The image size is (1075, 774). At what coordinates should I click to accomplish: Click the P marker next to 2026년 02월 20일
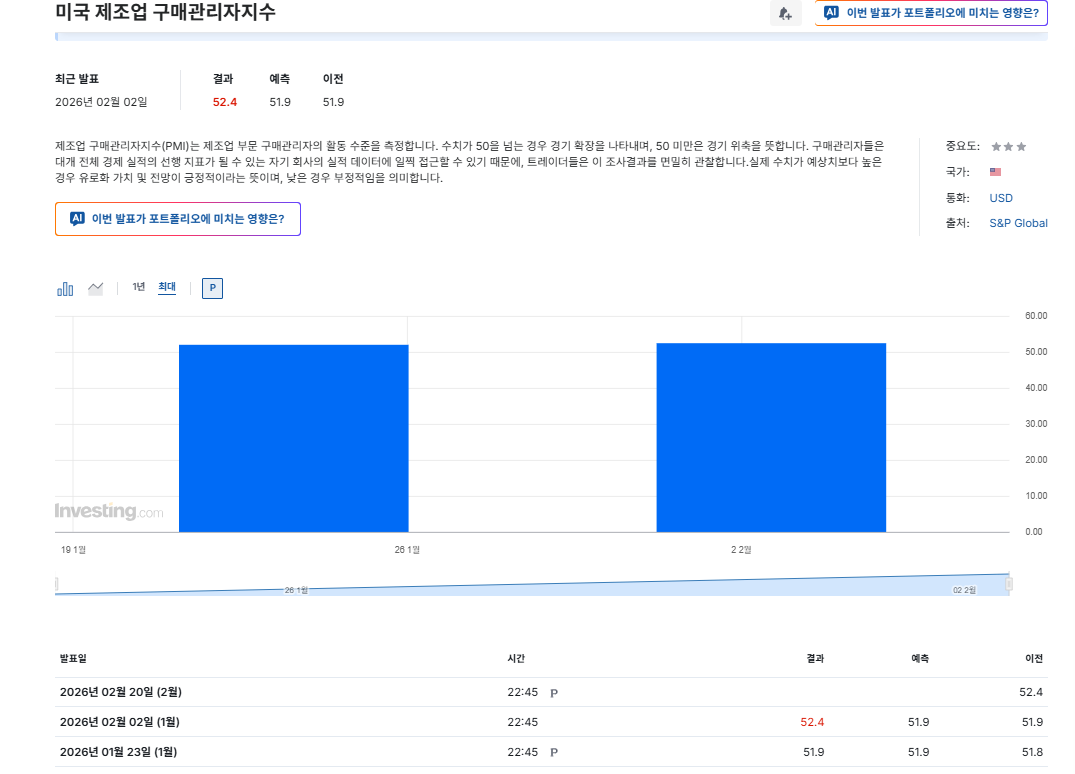[552, 691]
